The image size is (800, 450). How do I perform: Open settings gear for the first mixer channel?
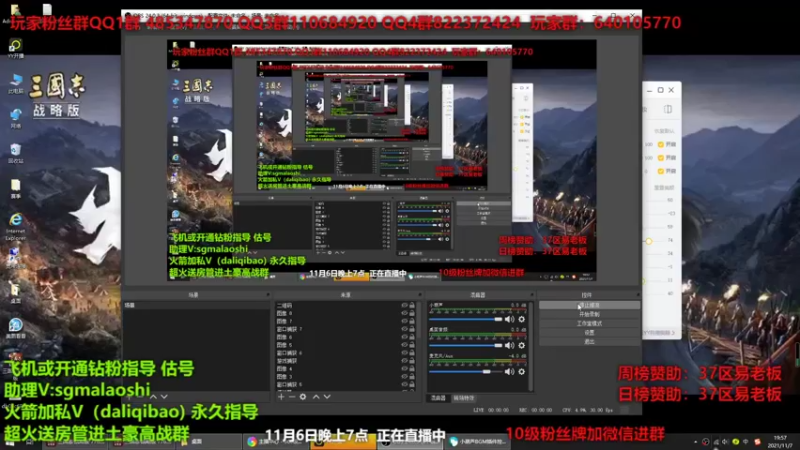click(x=521, y=319)
